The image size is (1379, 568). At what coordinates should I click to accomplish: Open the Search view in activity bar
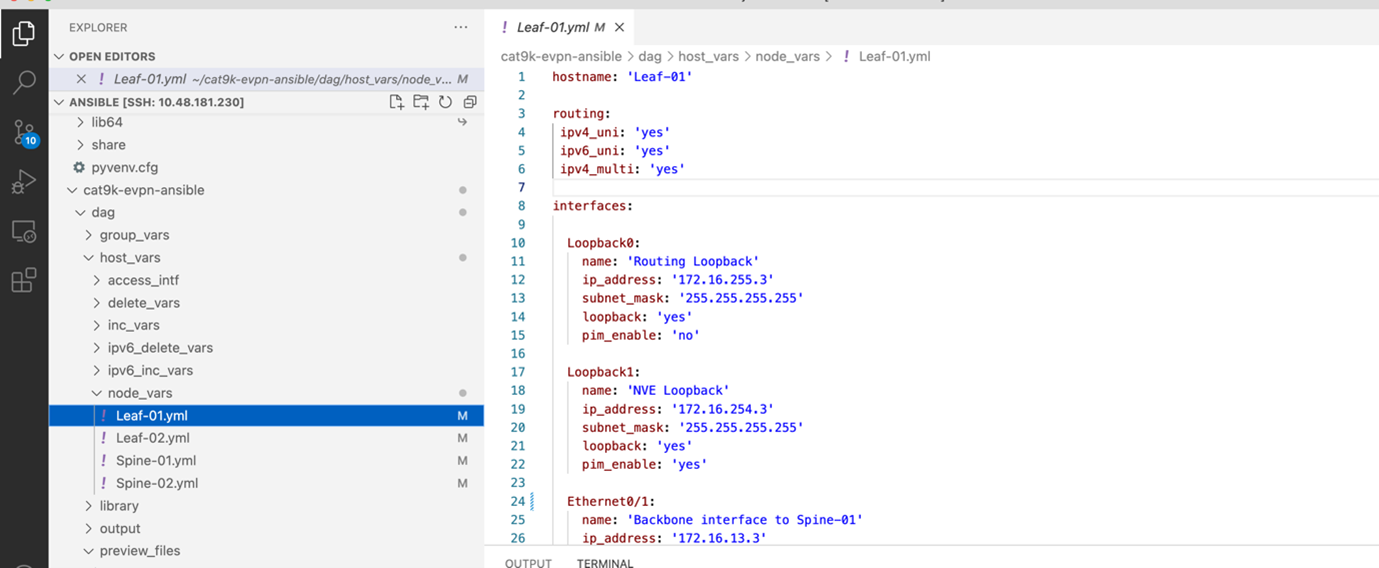[23, 83]
